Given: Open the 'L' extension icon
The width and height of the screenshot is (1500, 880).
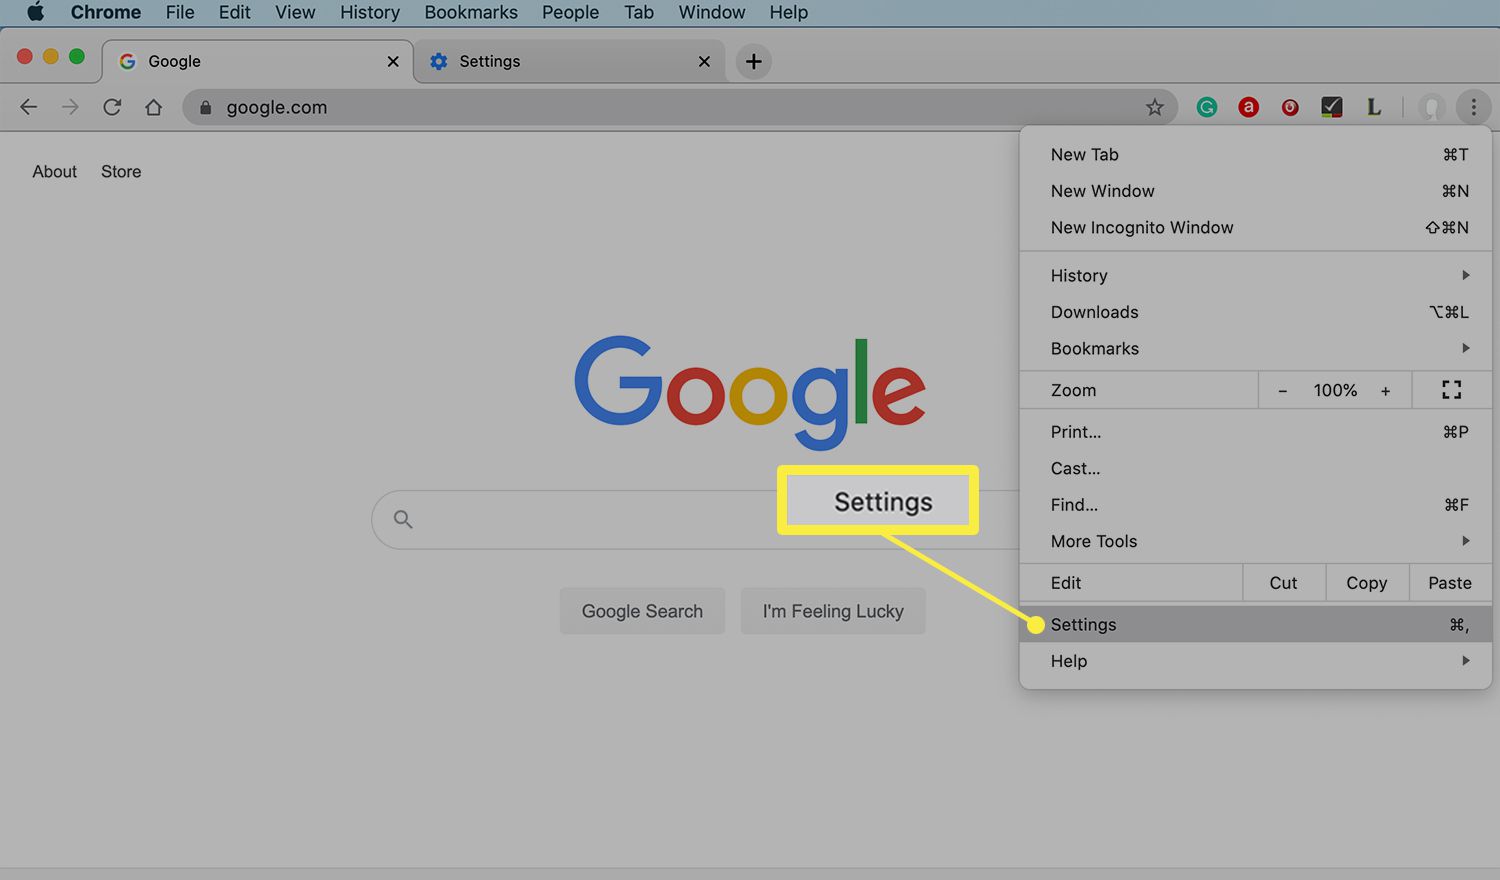Looking at the screenshot, I should pyautogui.click(x=1374, y=107).
